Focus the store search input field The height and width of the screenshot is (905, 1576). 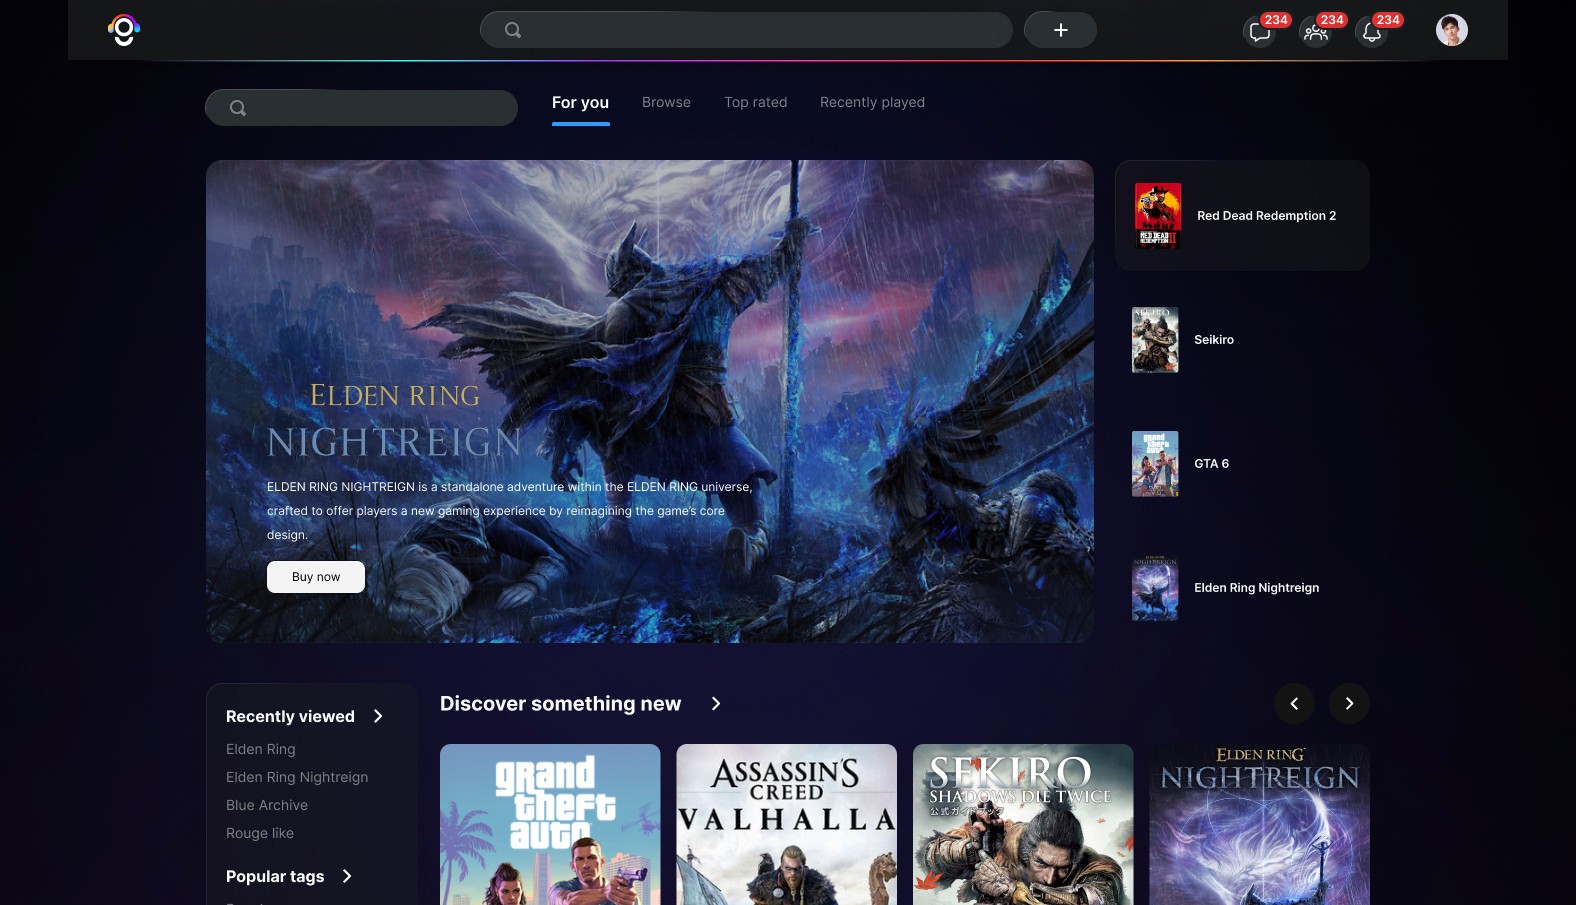[x=361, y=108]
